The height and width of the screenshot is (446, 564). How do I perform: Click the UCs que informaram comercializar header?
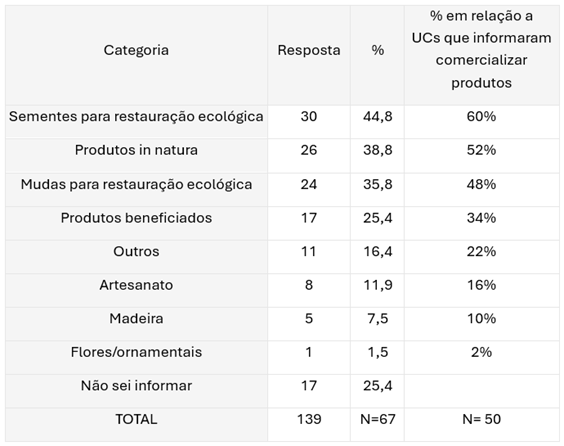coord(482,55)
